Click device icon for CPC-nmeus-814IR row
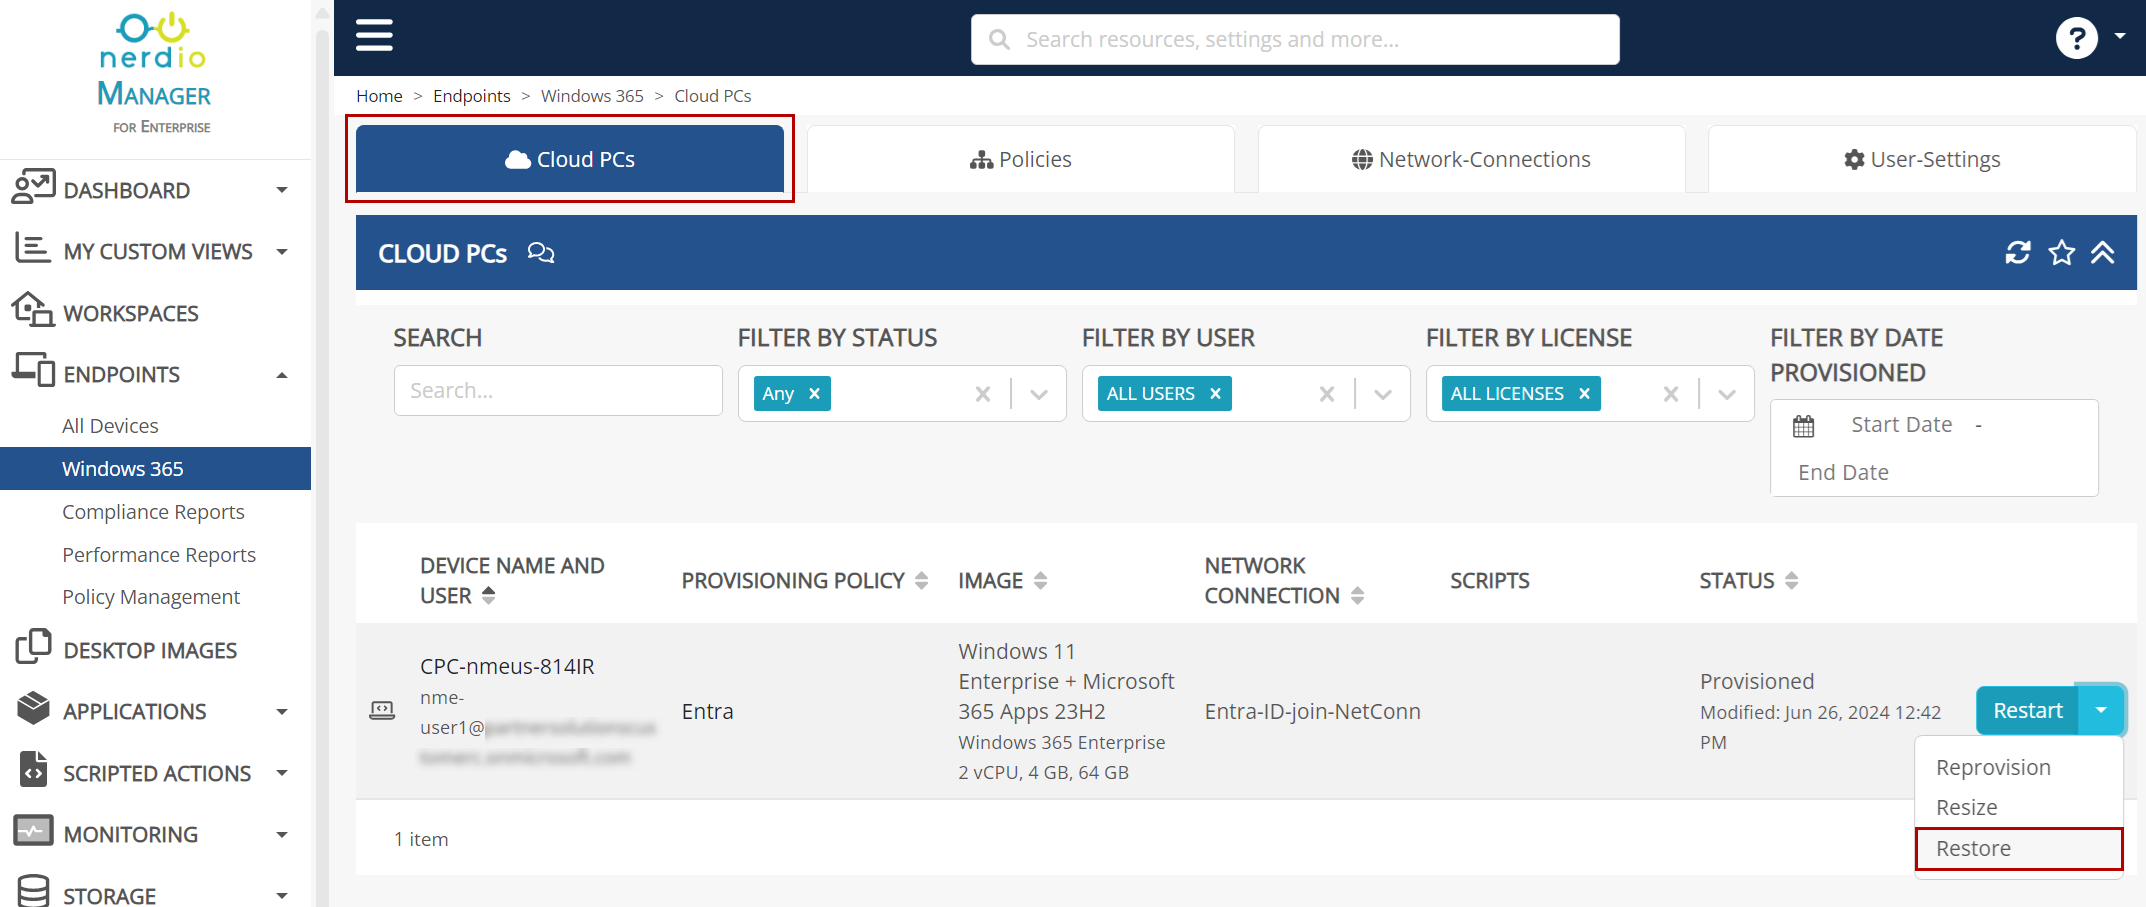2146x907 pixels. 382,711
